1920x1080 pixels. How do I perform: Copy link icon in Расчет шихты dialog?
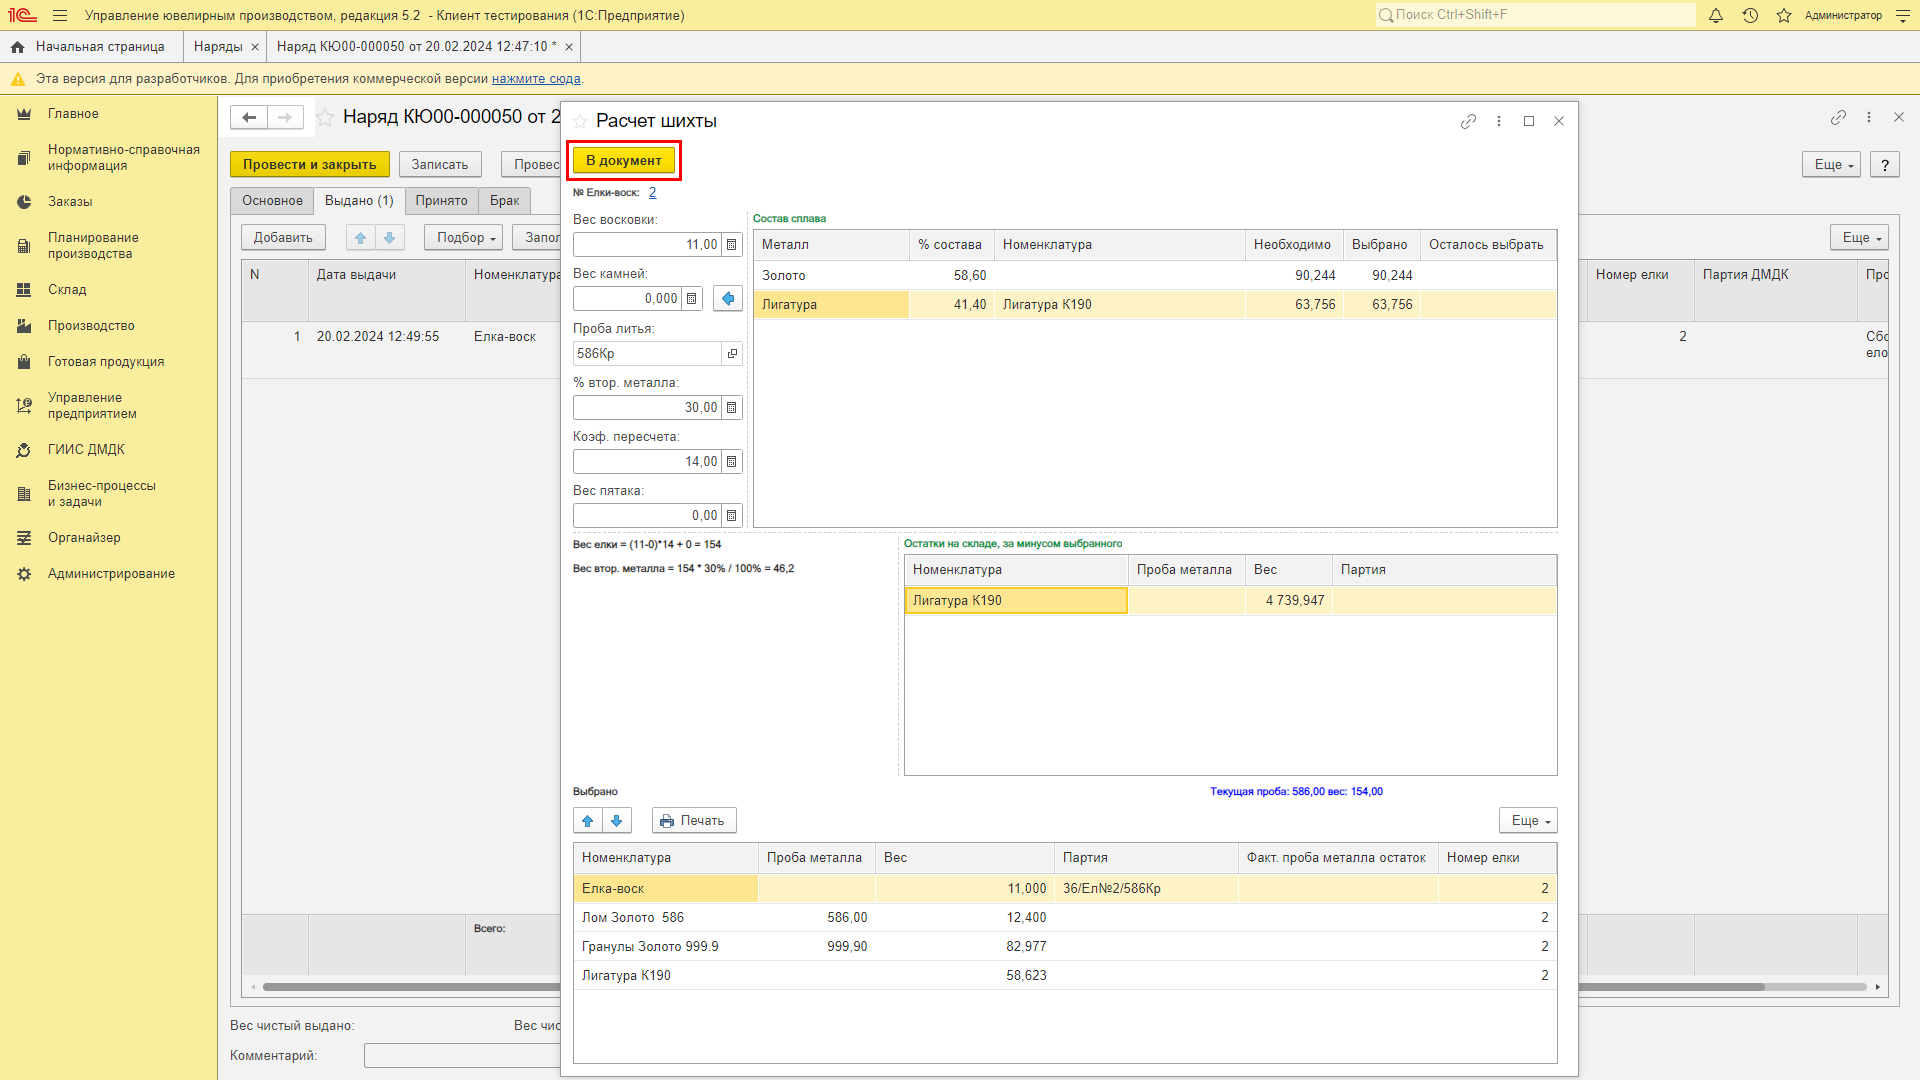click(x=1468, y=121)
